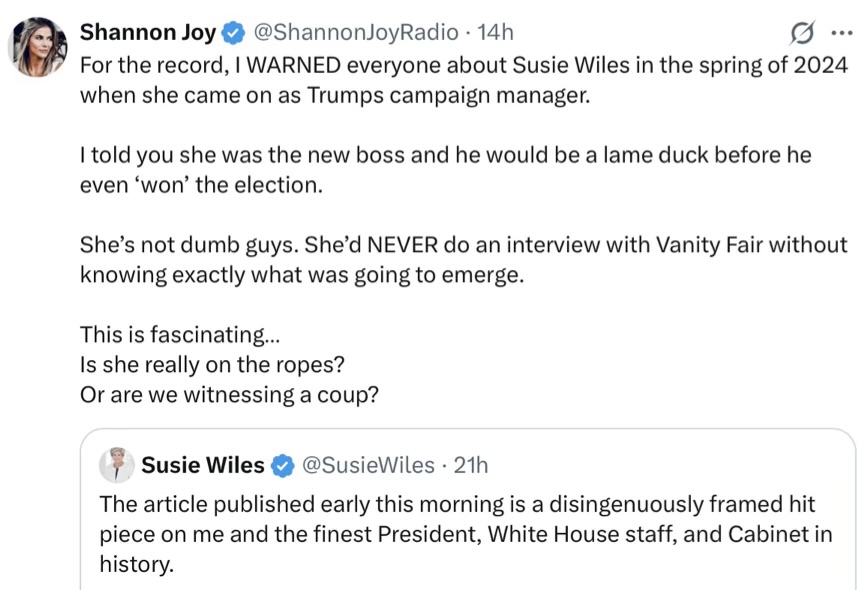Click the @SusieWiles handle
Viewport: 858px width, 590px height.
(x=368, y=465)
